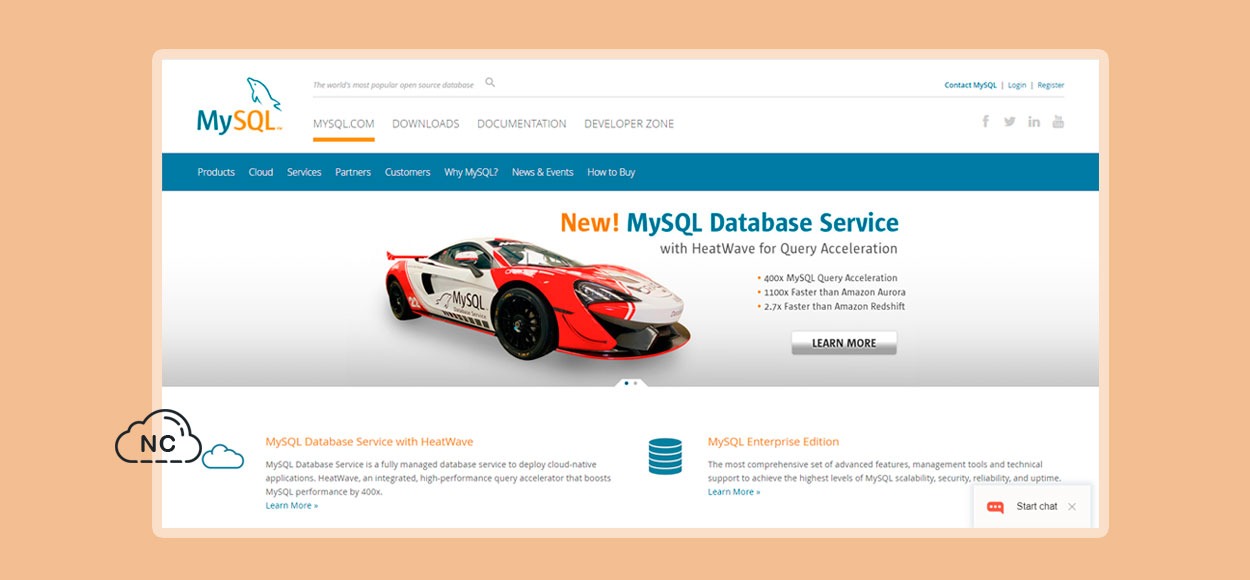This screenshot has height=580, width=1250.
Task: Click "1100x Faster than Amazon Aurora" bullet
Action: point(832,292)
